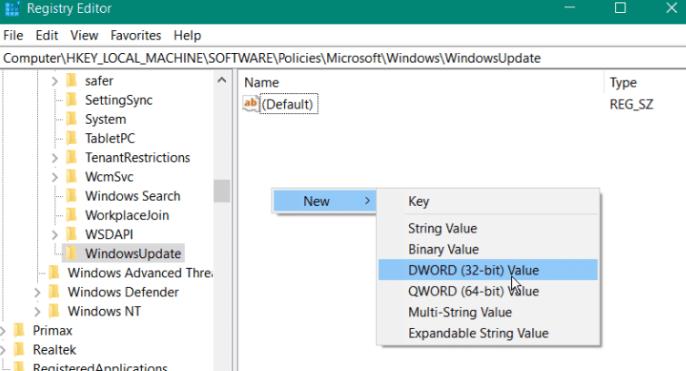Click the Windows Defender folder icon
686x371 pixels.
click(54, 292)
